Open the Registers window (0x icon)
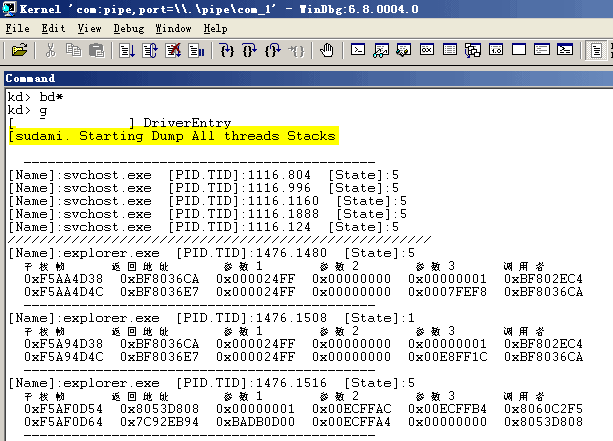This screenshot has width=613, height=441. pyautogui.click(x=427, y=50)
